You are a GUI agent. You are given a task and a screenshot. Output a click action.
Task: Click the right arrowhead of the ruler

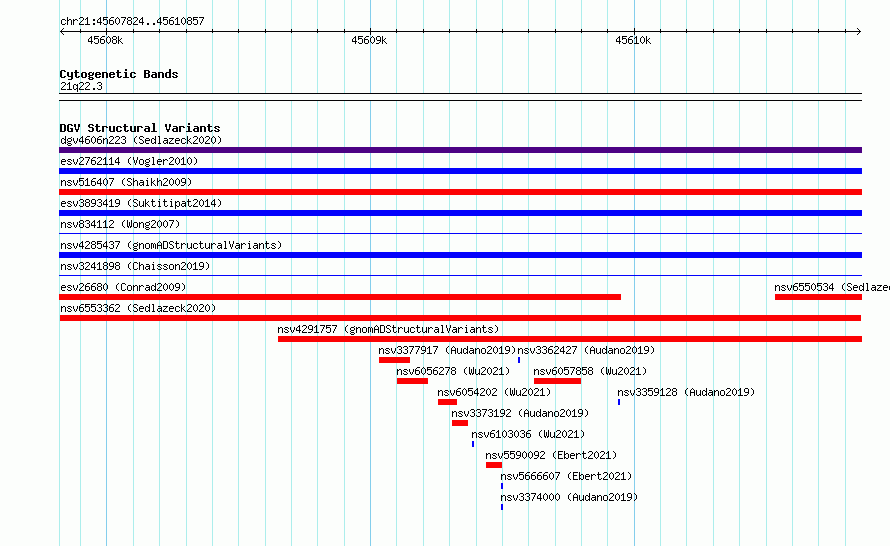point(859,32)
